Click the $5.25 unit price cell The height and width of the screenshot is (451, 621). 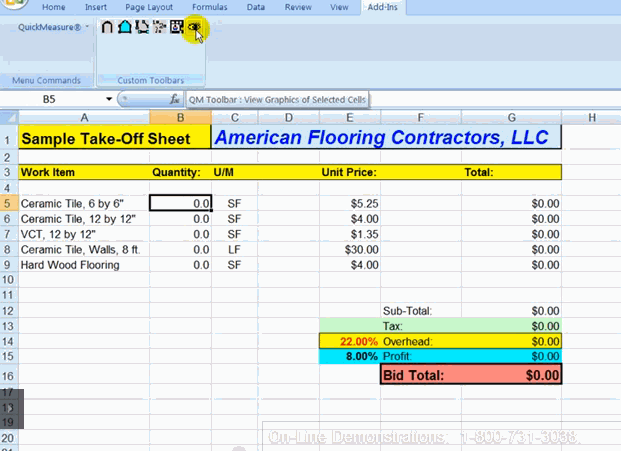(349, 203)
